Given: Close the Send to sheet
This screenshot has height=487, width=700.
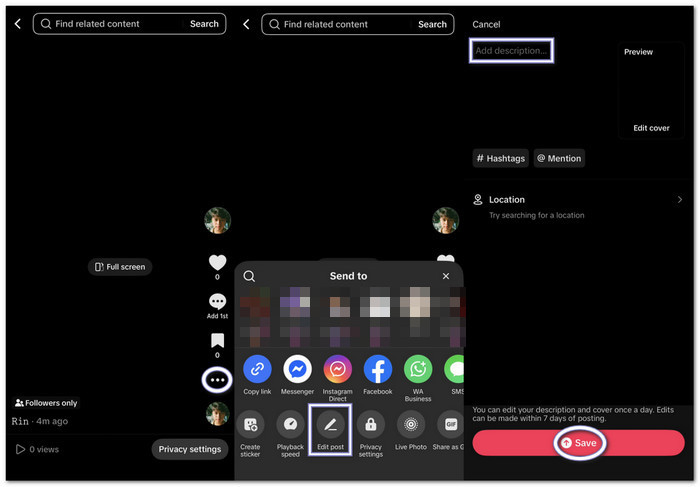Looking at the screenshot, I should pyautogui.click(x=446, y=276).
